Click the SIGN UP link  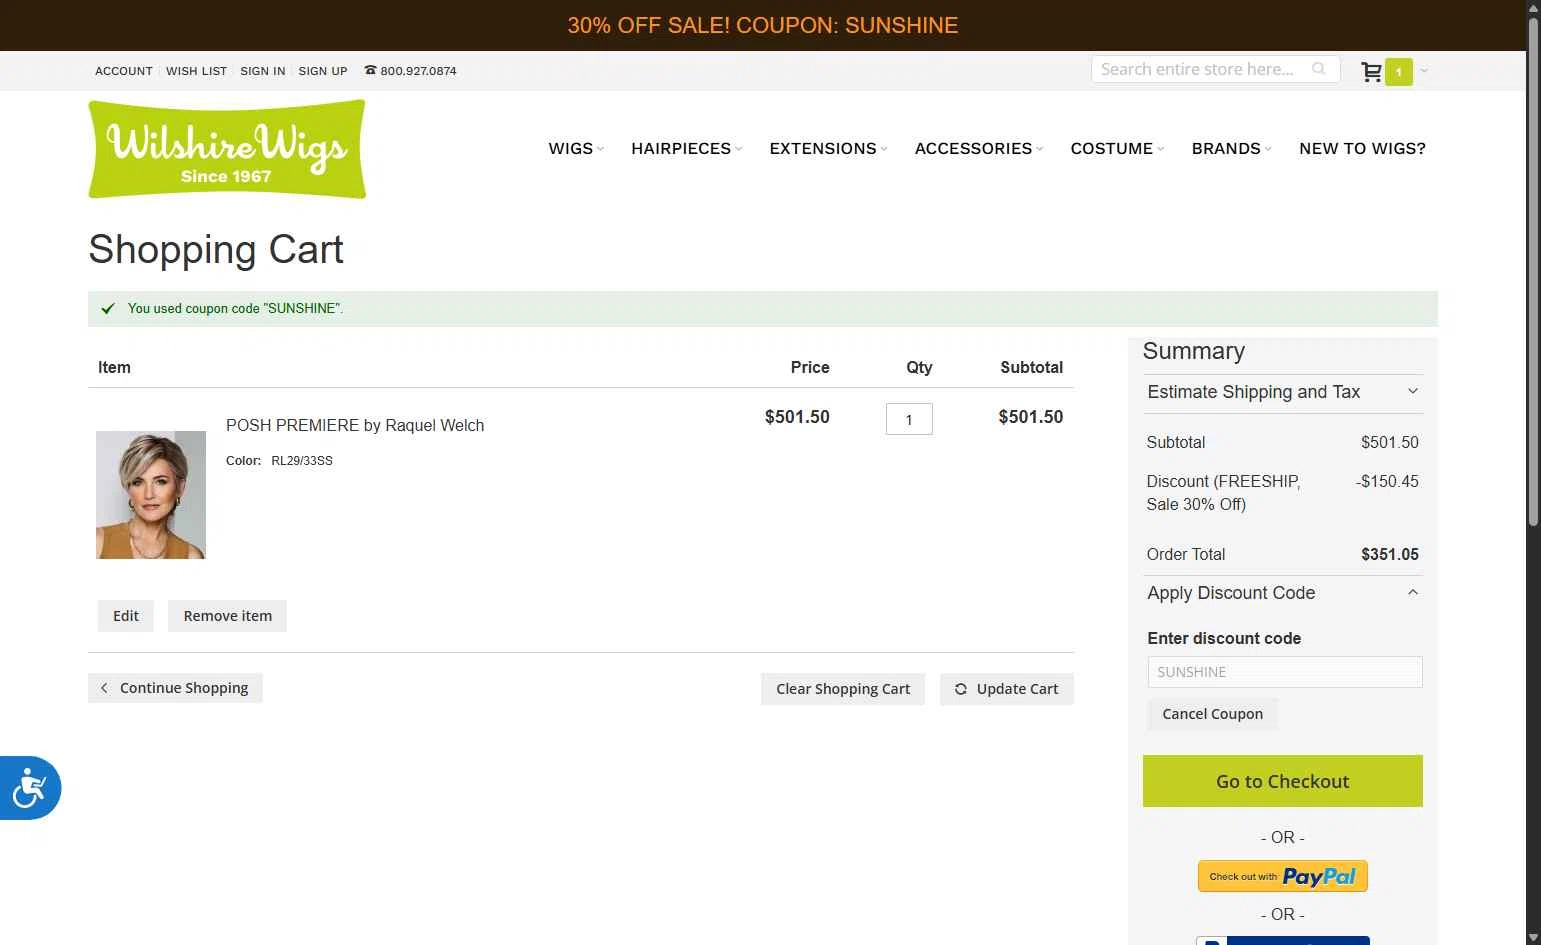[x=323, y=71]
